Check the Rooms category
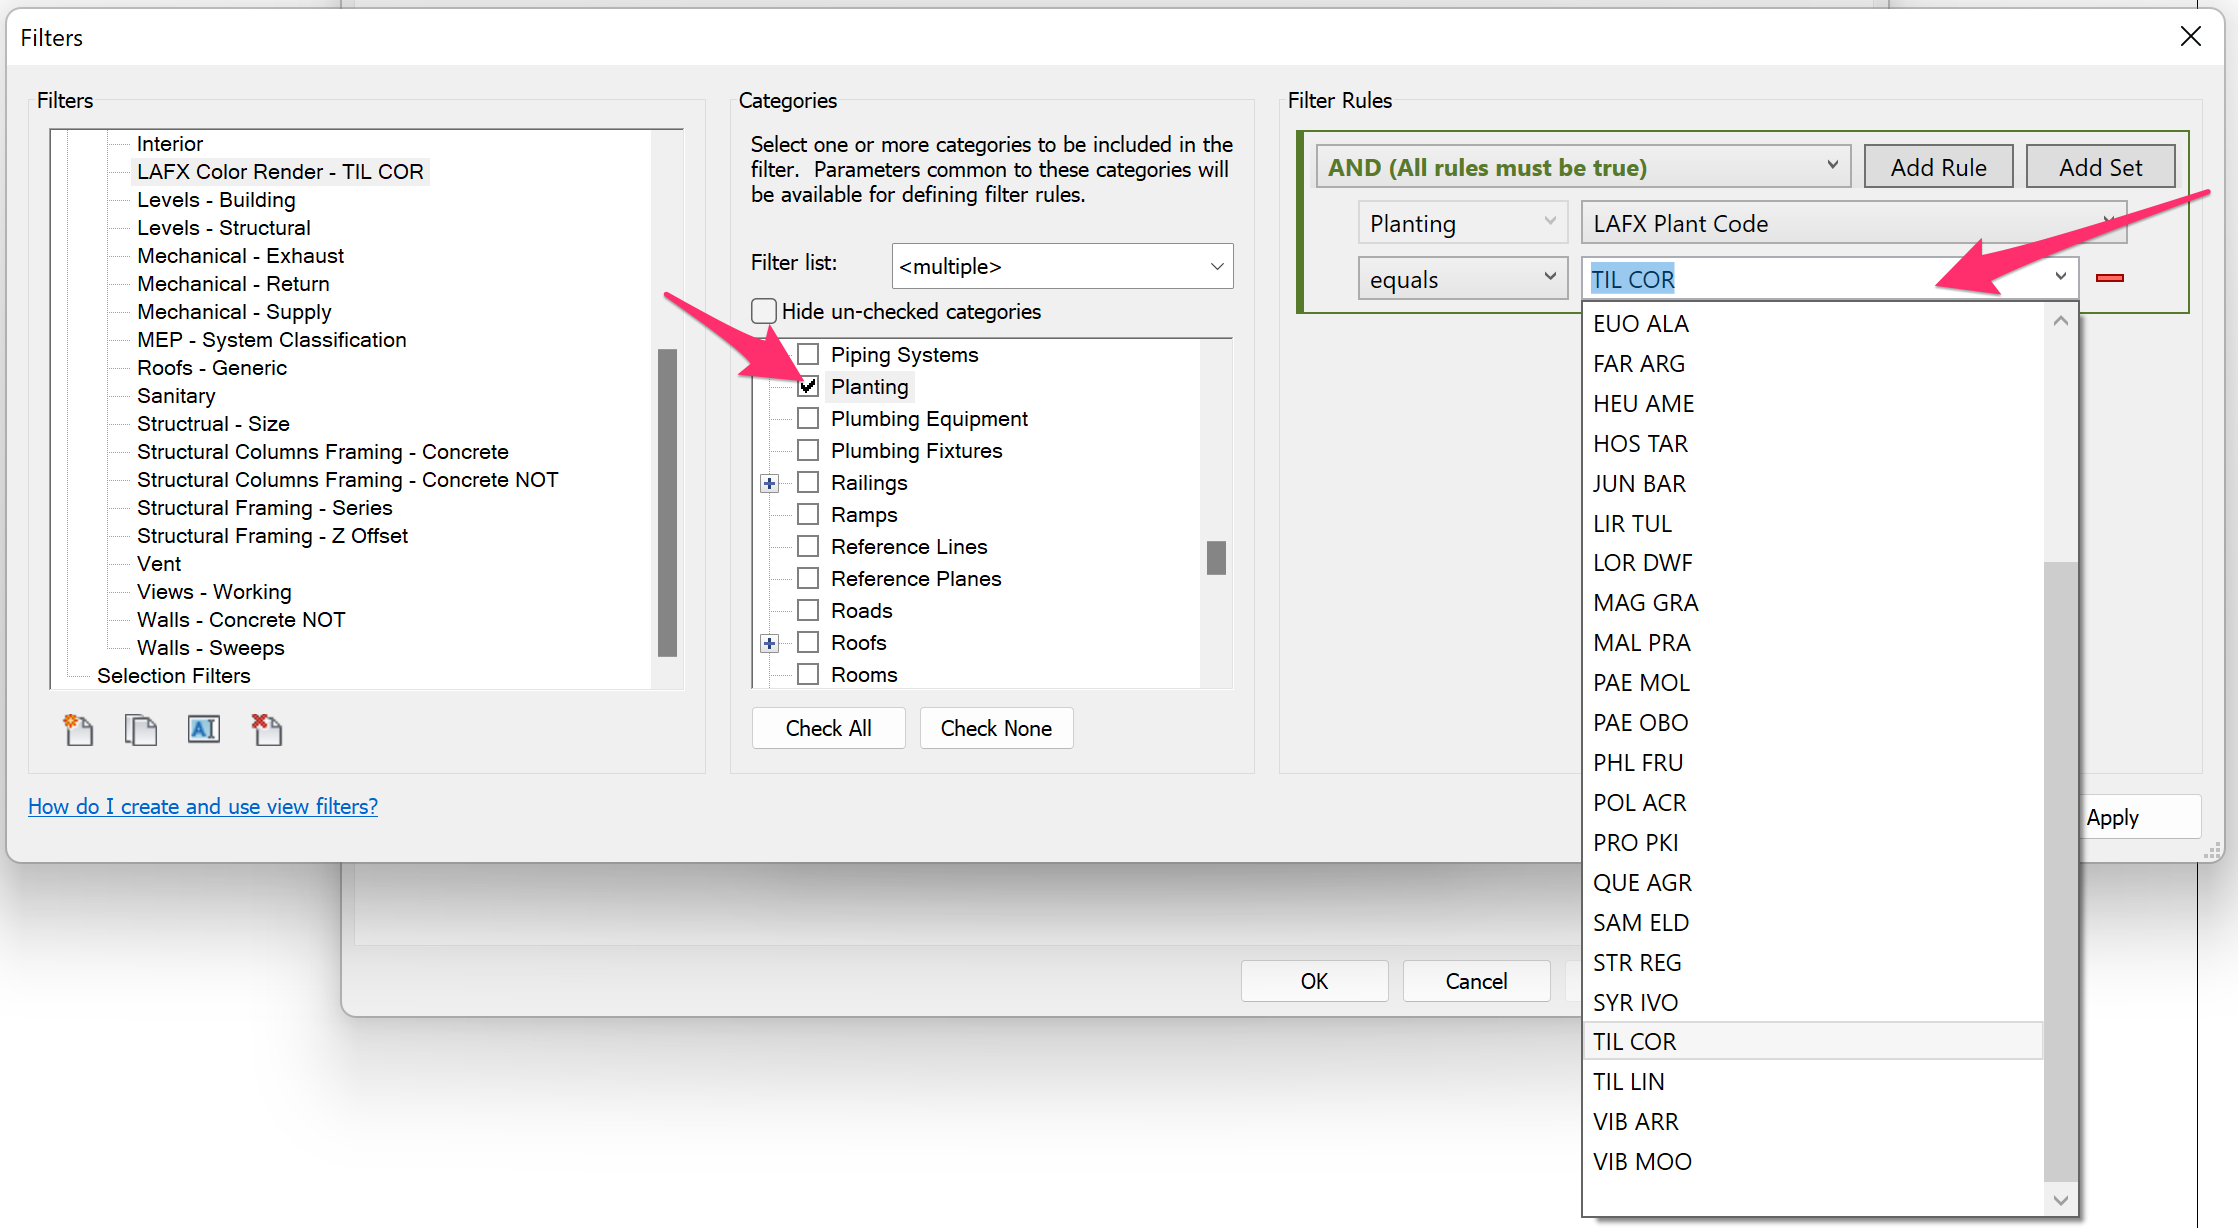The image size is (2238, 1228). [x=808, y=674]
